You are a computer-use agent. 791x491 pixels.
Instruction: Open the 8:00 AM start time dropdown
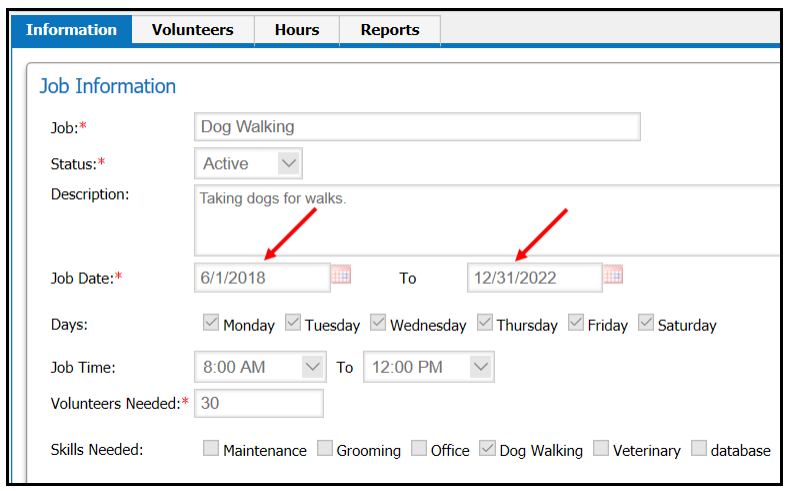click(260, 367)
